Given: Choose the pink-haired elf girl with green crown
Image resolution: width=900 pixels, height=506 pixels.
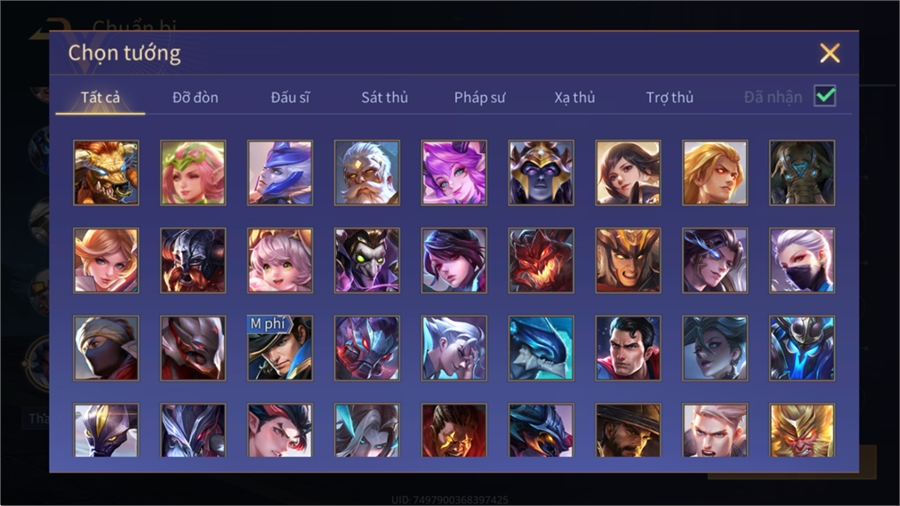Looking at the screenshot, I should click(x=193, y=173).
